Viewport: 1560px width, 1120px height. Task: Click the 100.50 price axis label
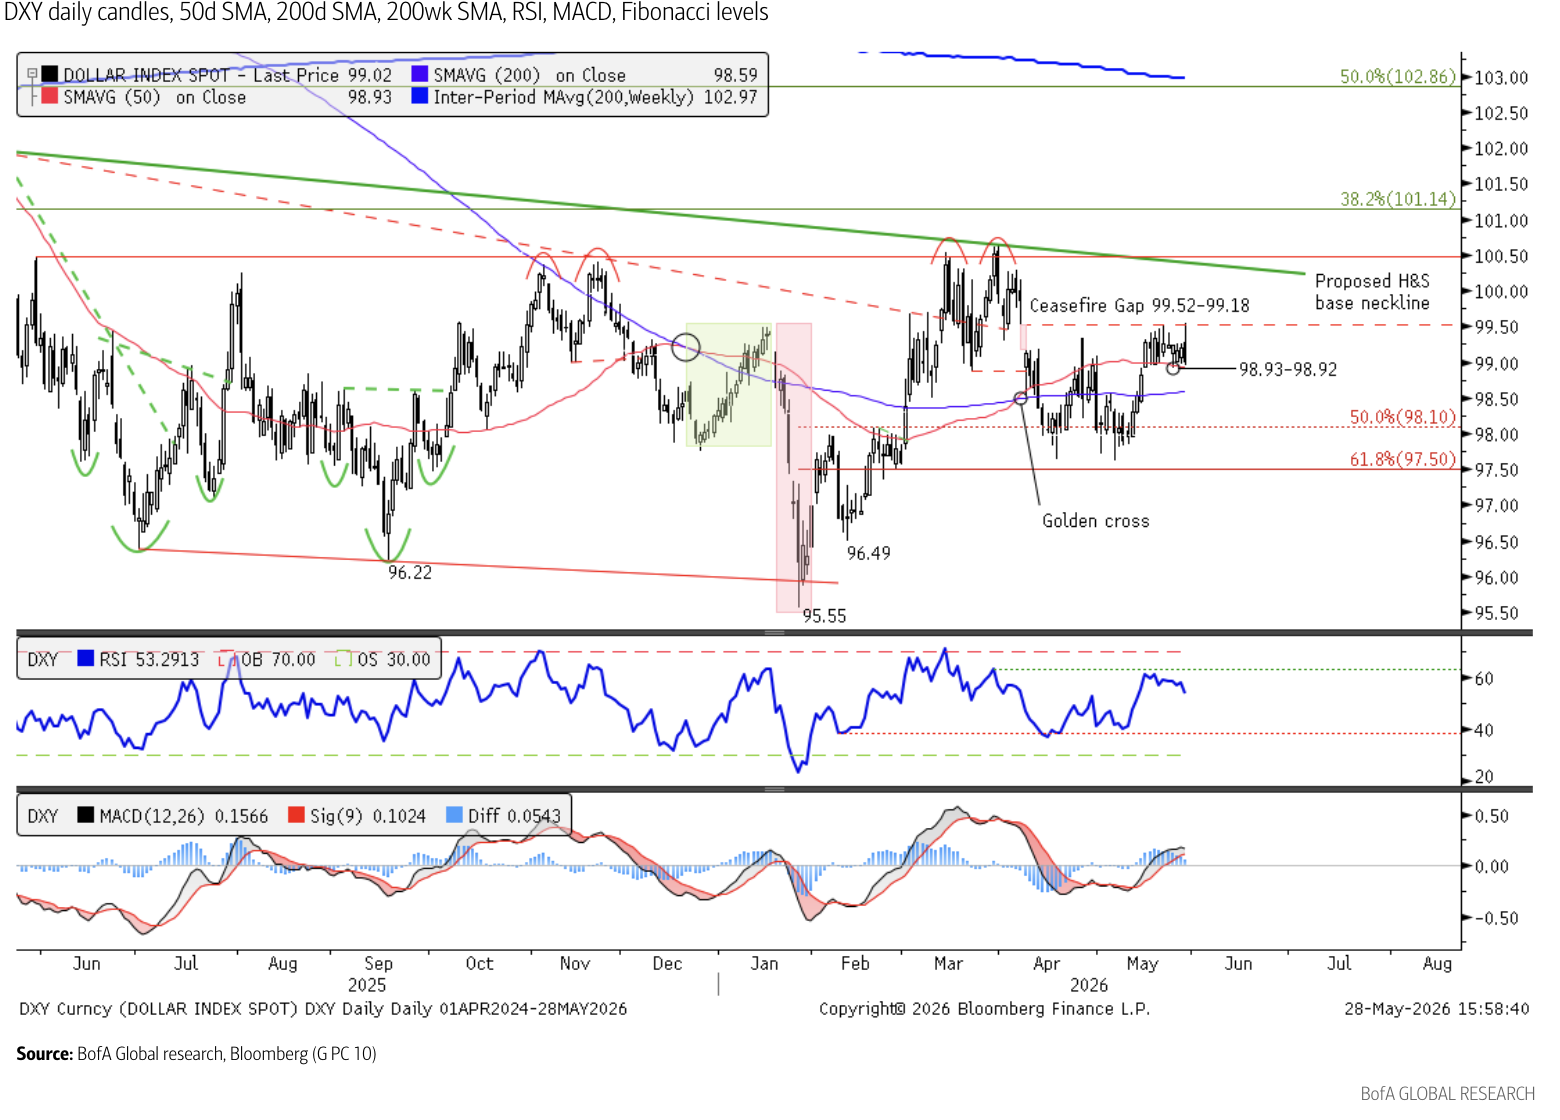tap(1501, 257)
